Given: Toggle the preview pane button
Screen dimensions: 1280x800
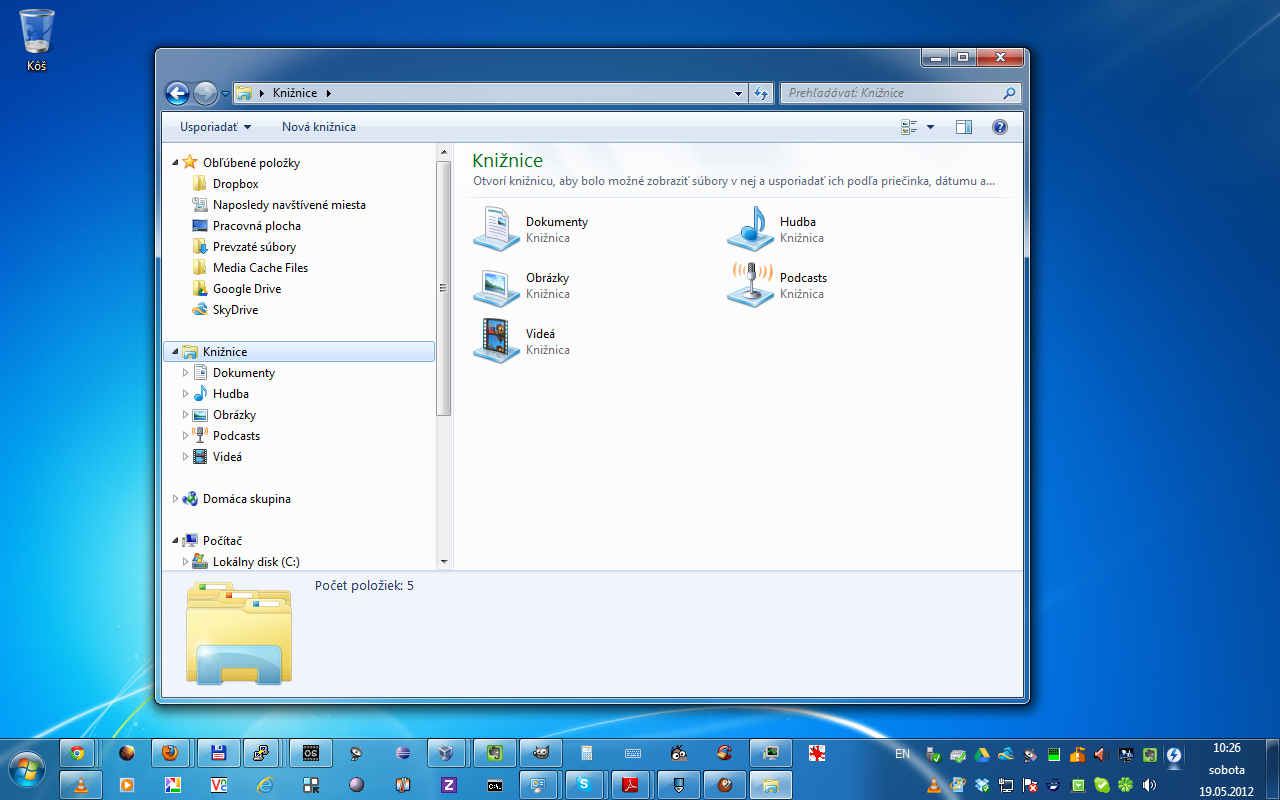Looking at the screenshot, I should (x=964, y=127).
